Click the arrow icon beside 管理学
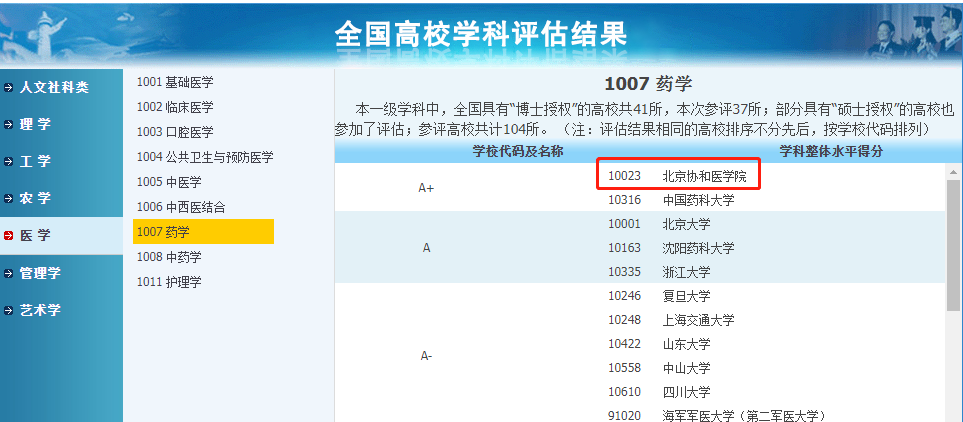 point(9,273)
